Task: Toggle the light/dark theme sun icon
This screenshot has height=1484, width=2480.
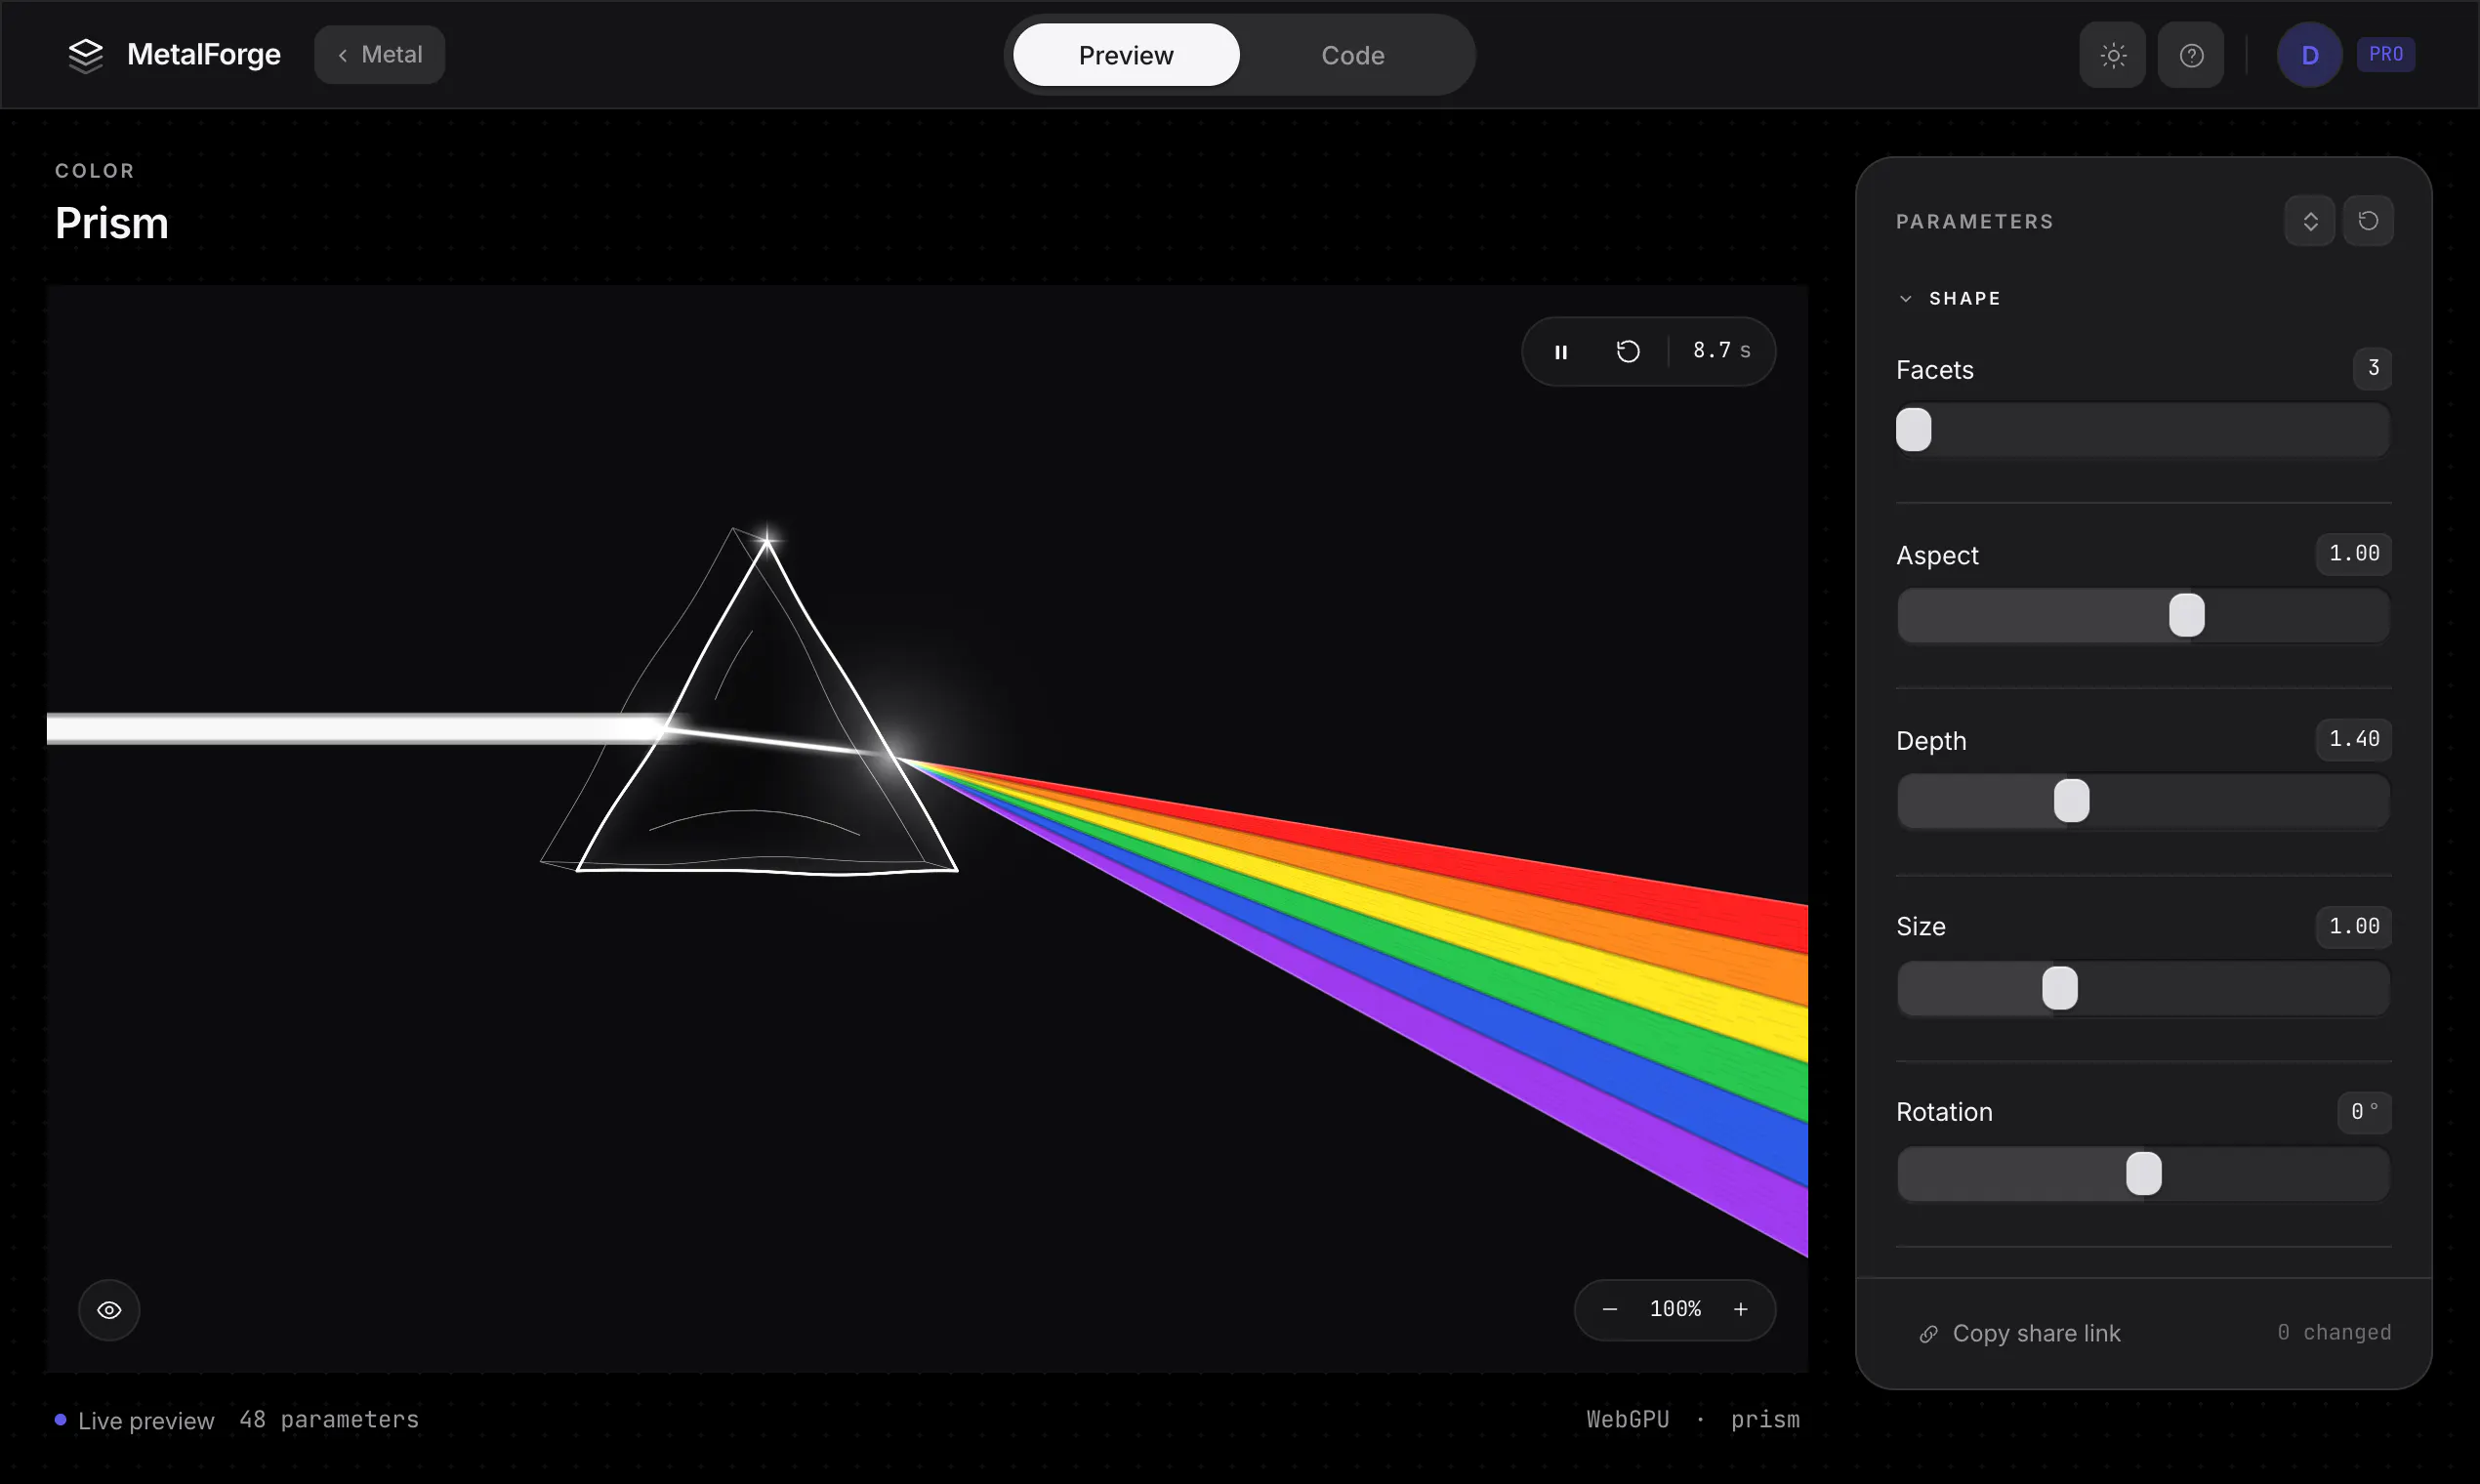Action: point(2113,55)
